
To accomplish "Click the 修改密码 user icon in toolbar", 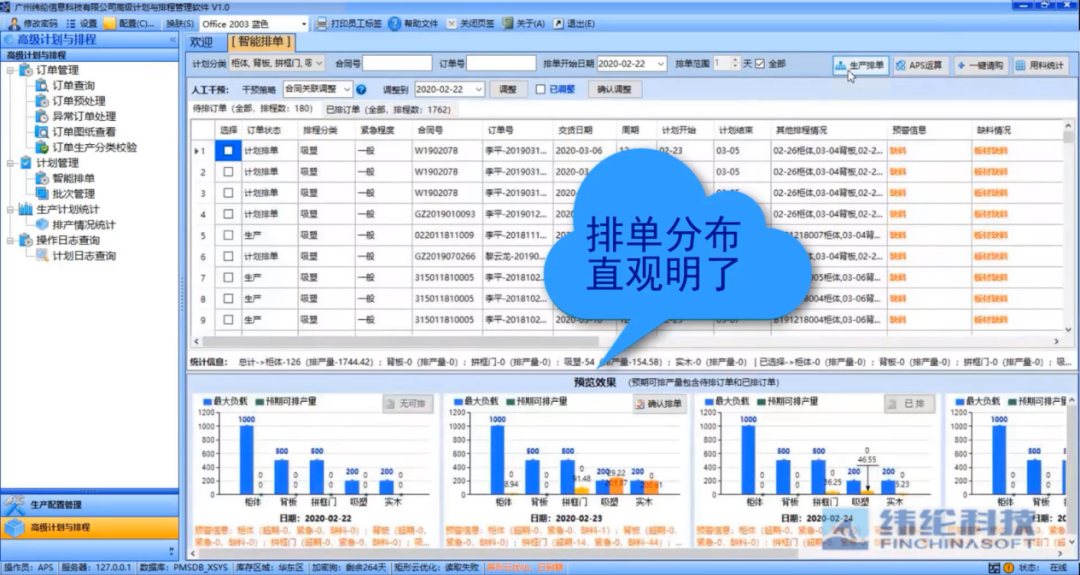I will (14, 23).
